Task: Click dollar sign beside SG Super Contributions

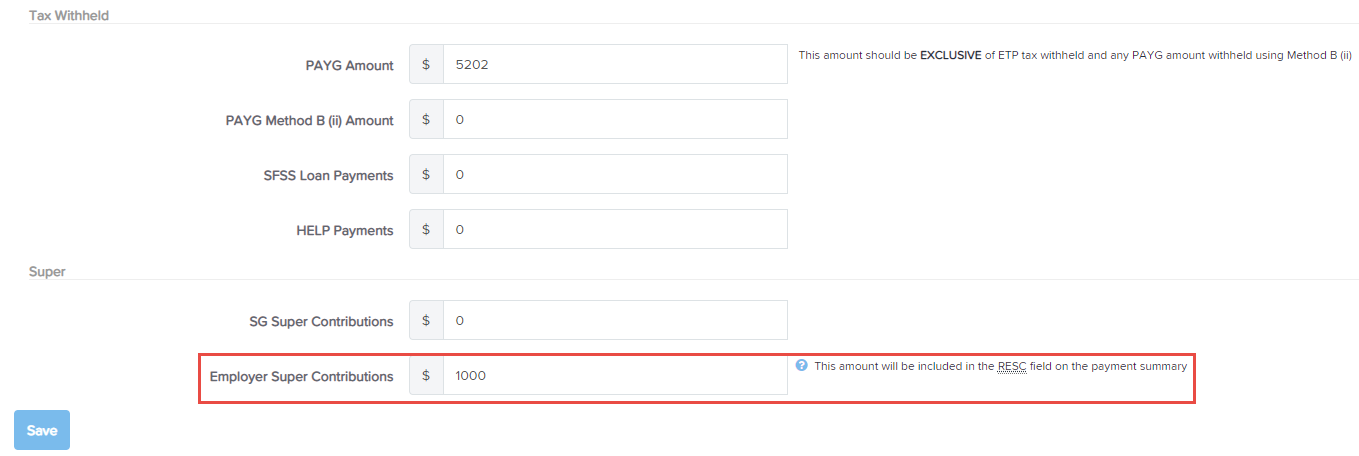Action: click(426, 320)
